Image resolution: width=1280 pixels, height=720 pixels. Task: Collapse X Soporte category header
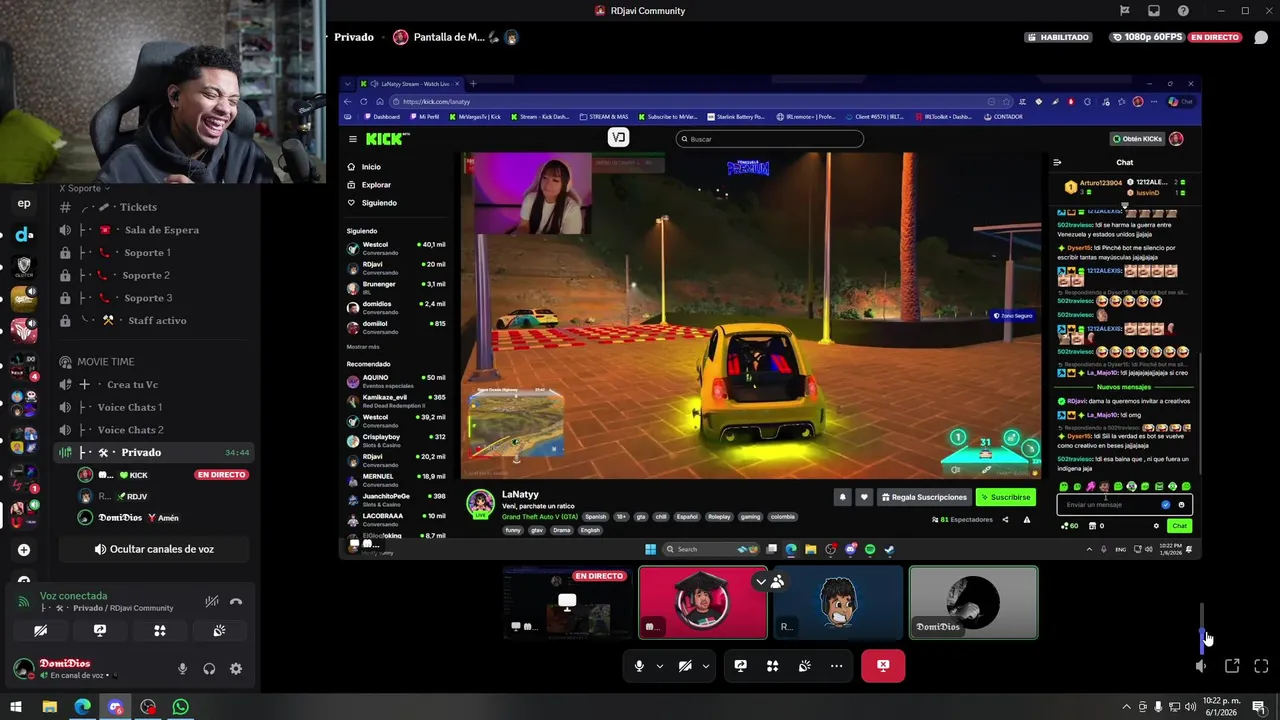(85, 188)
